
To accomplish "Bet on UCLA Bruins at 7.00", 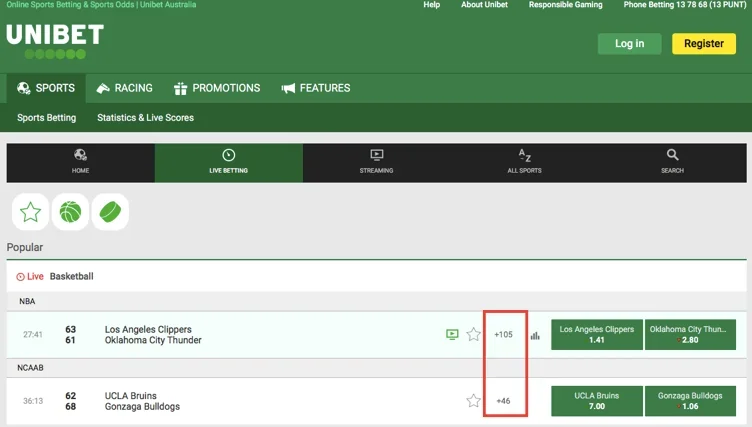I will point(597,401).
